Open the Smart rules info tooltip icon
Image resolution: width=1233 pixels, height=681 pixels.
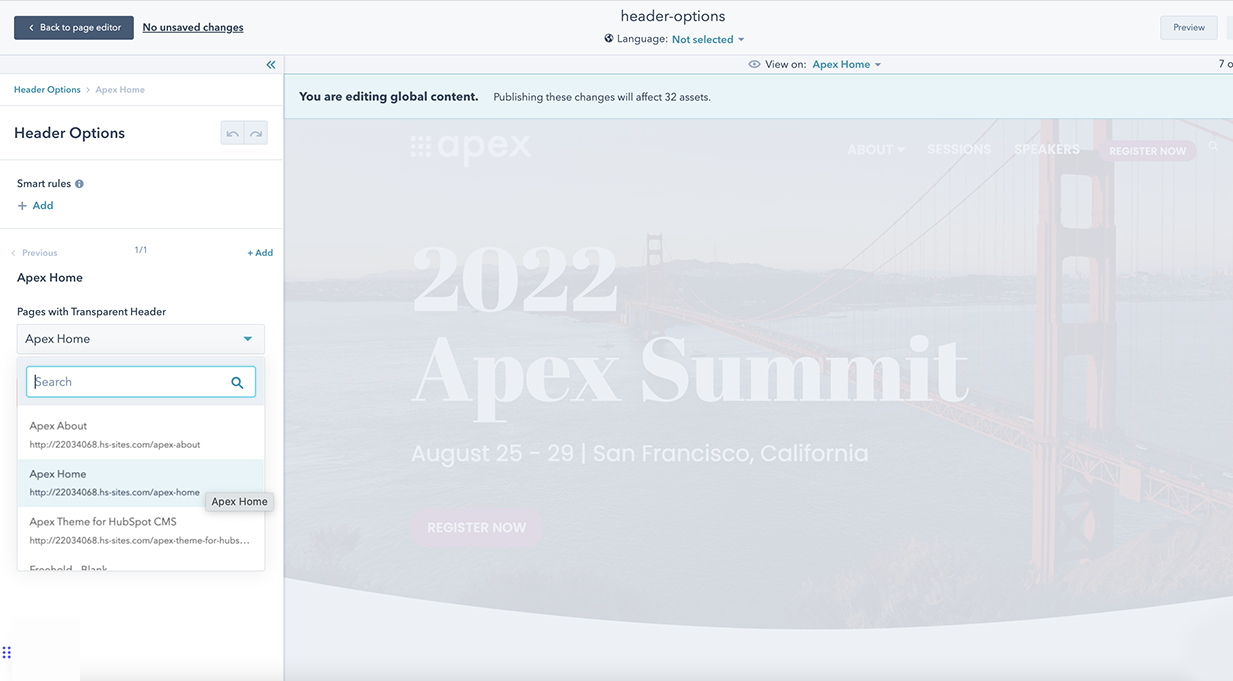(x=78, y=183)
